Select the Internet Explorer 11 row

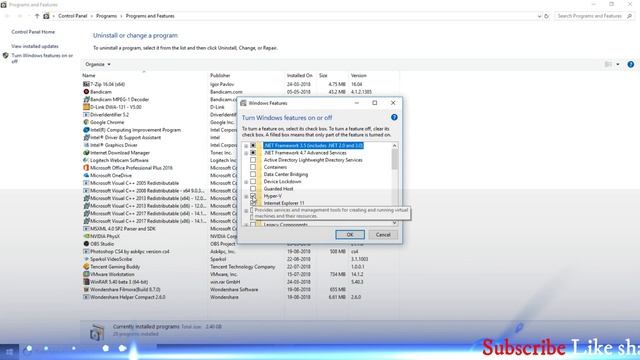click(284, 203)
